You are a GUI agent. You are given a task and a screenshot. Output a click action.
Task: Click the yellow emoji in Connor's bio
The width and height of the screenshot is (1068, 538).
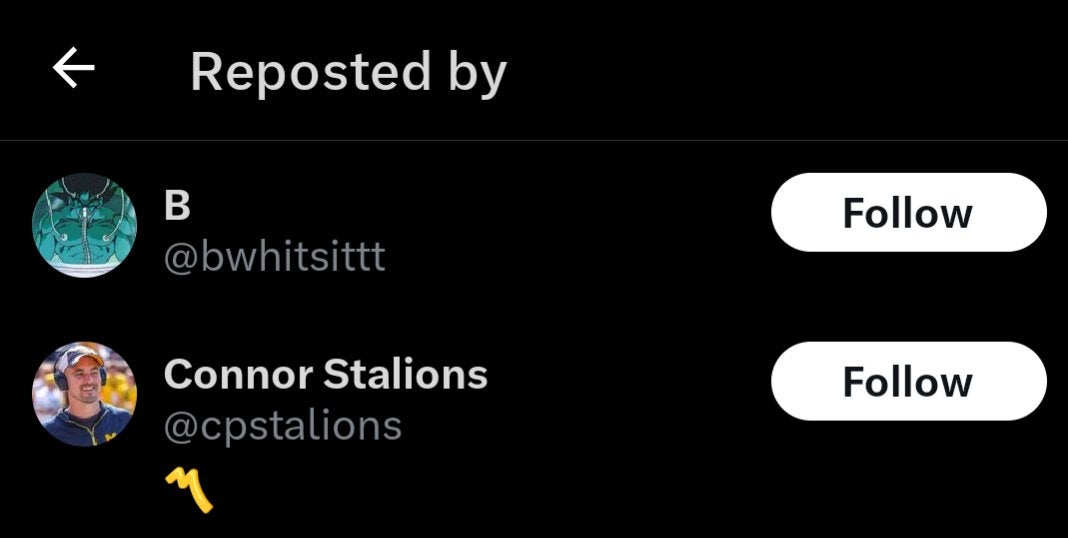click(189, 490)
